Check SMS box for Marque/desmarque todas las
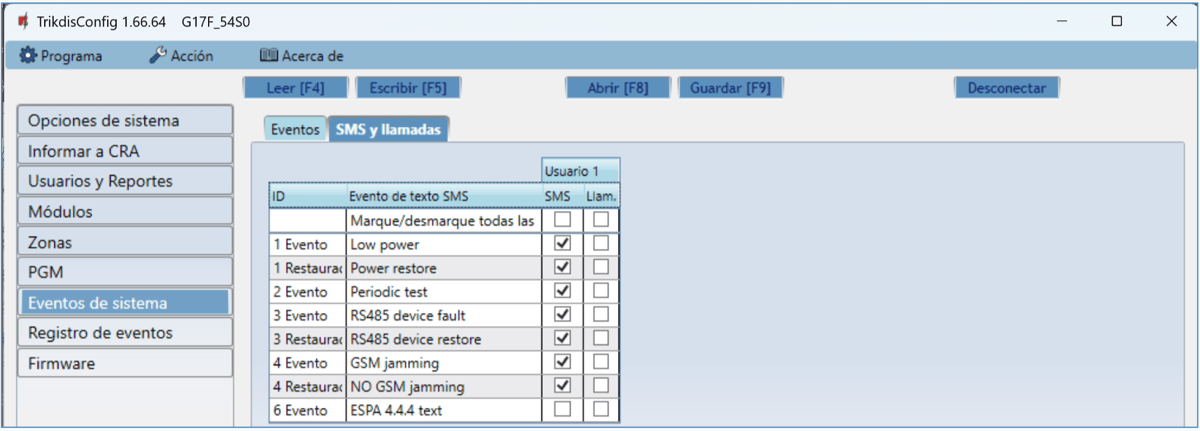Viewport: 1200px width, 431px height. pyautogui.click(x=562, y=219)
